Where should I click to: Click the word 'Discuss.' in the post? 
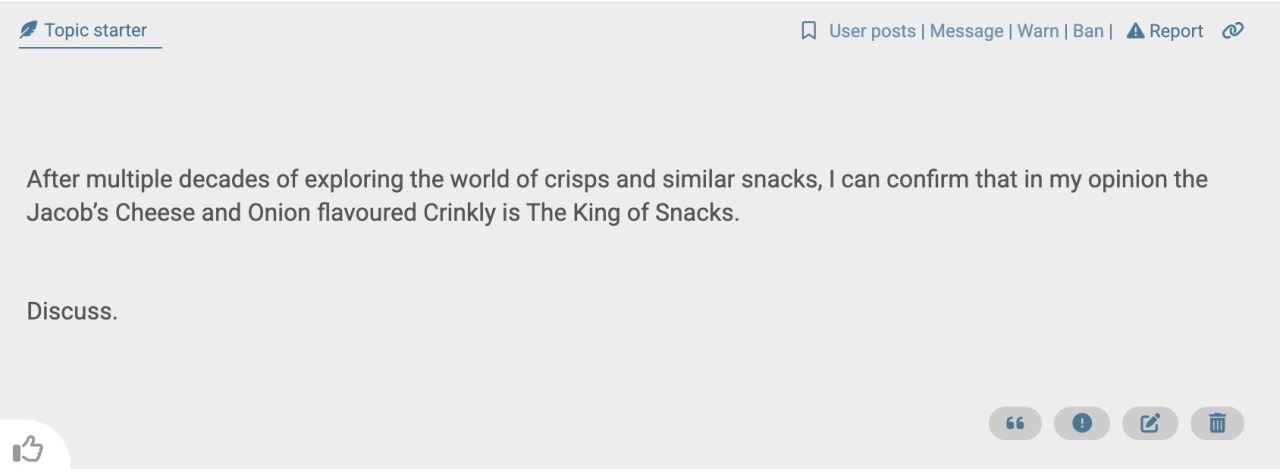click(x=72, y=311)
